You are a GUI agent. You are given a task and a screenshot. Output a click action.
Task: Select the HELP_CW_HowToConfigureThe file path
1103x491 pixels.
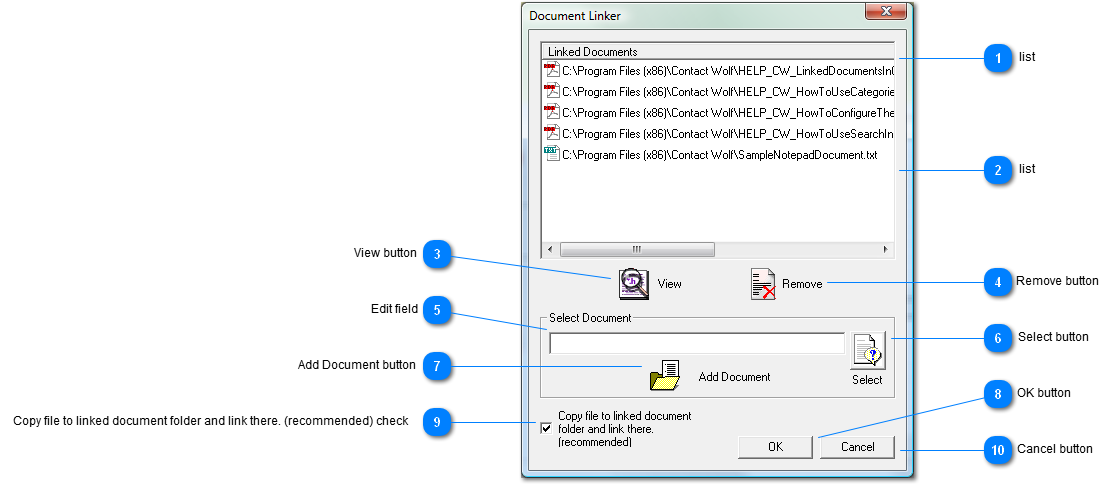pyautogui.click(x=728, y=113)
